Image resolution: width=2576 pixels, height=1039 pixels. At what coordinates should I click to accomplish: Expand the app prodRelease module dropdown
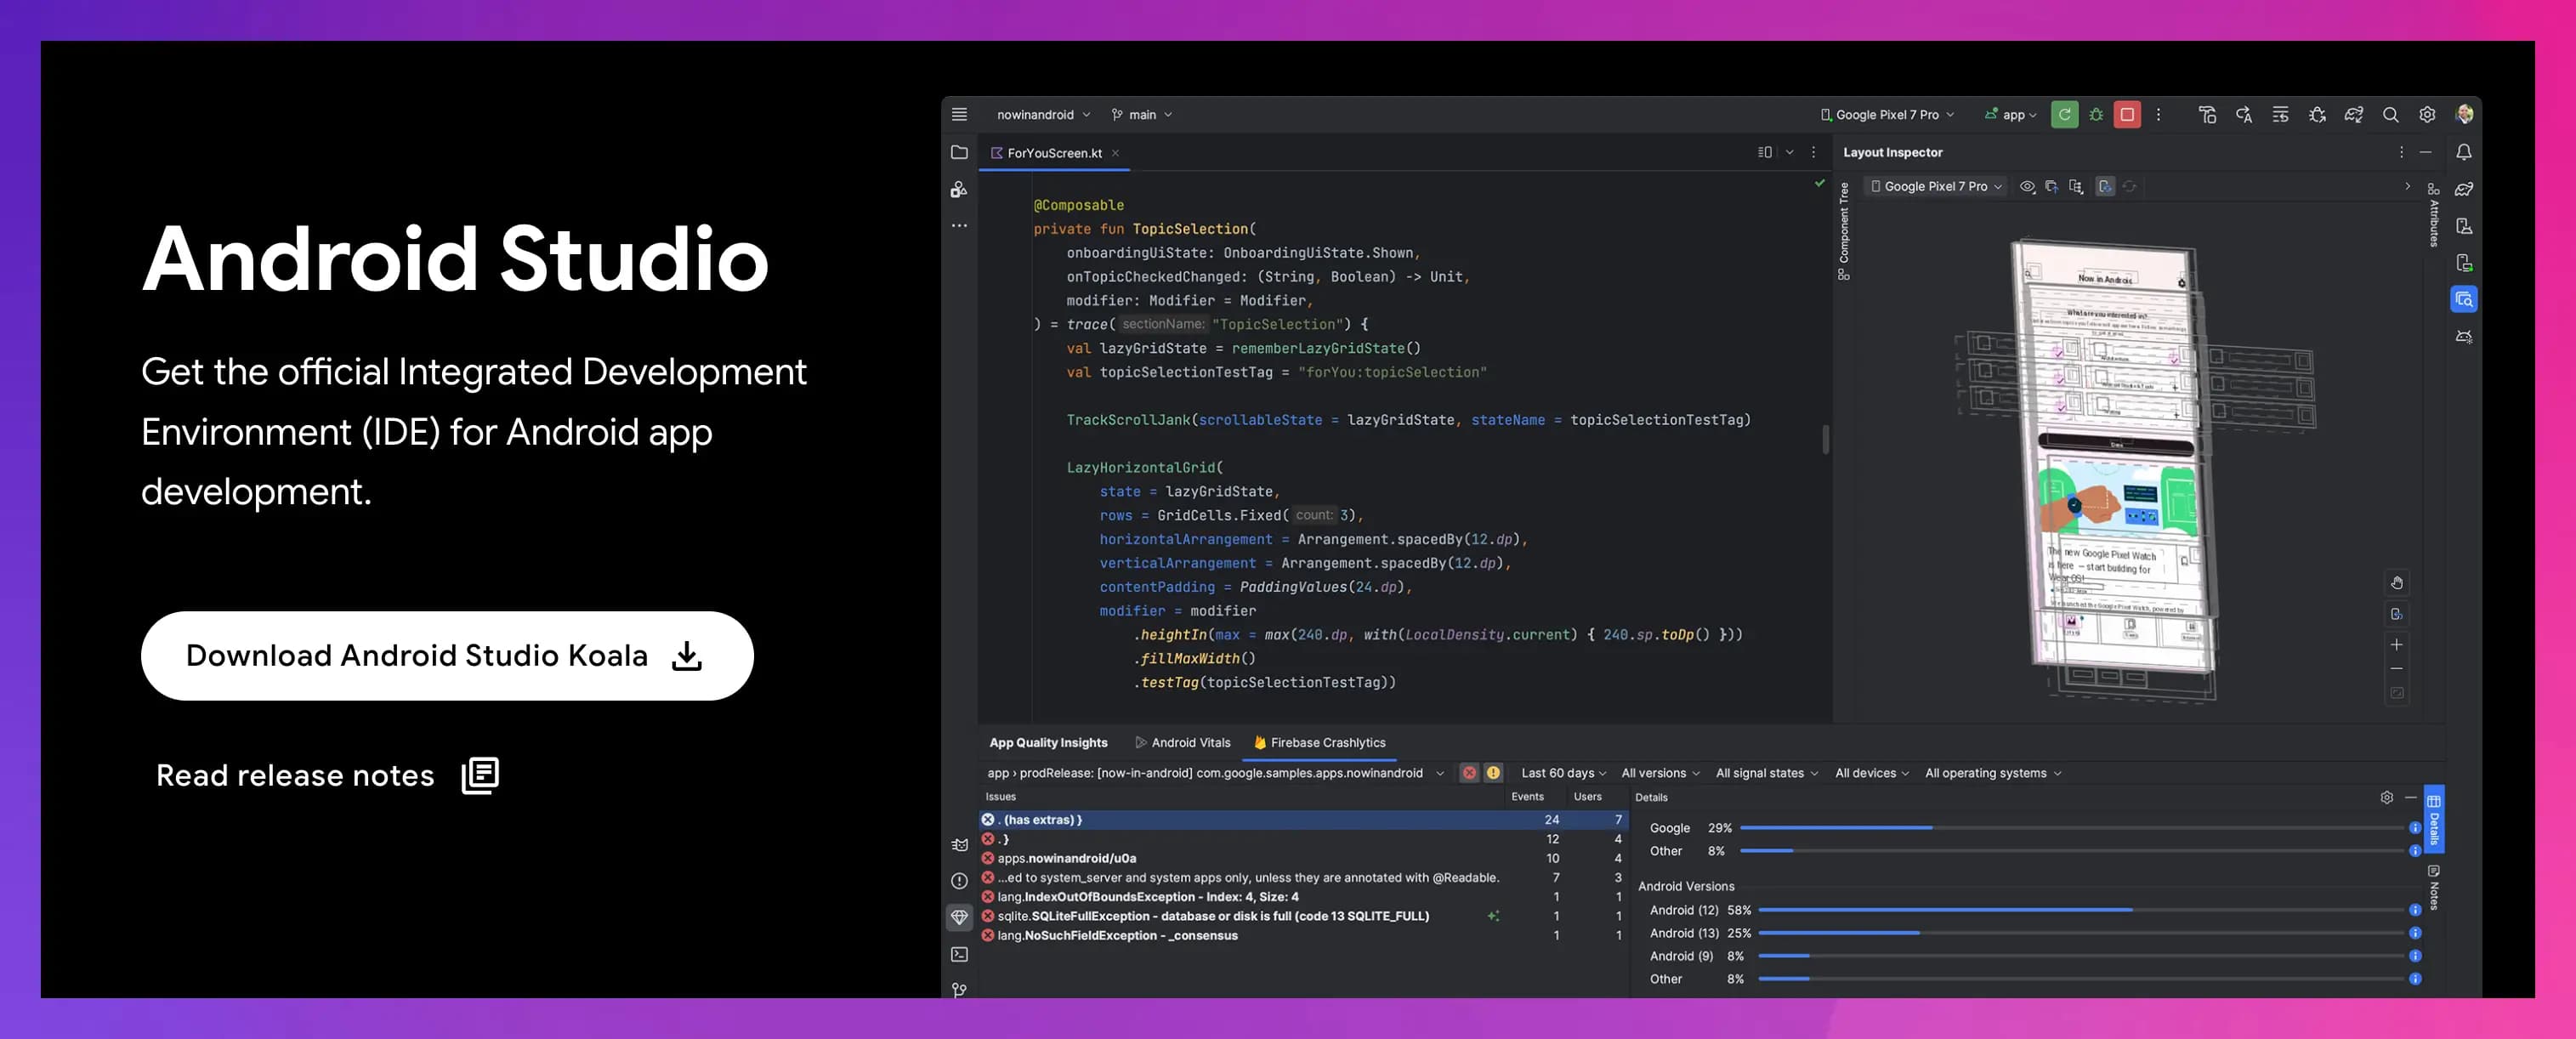tap(1215, 773)
